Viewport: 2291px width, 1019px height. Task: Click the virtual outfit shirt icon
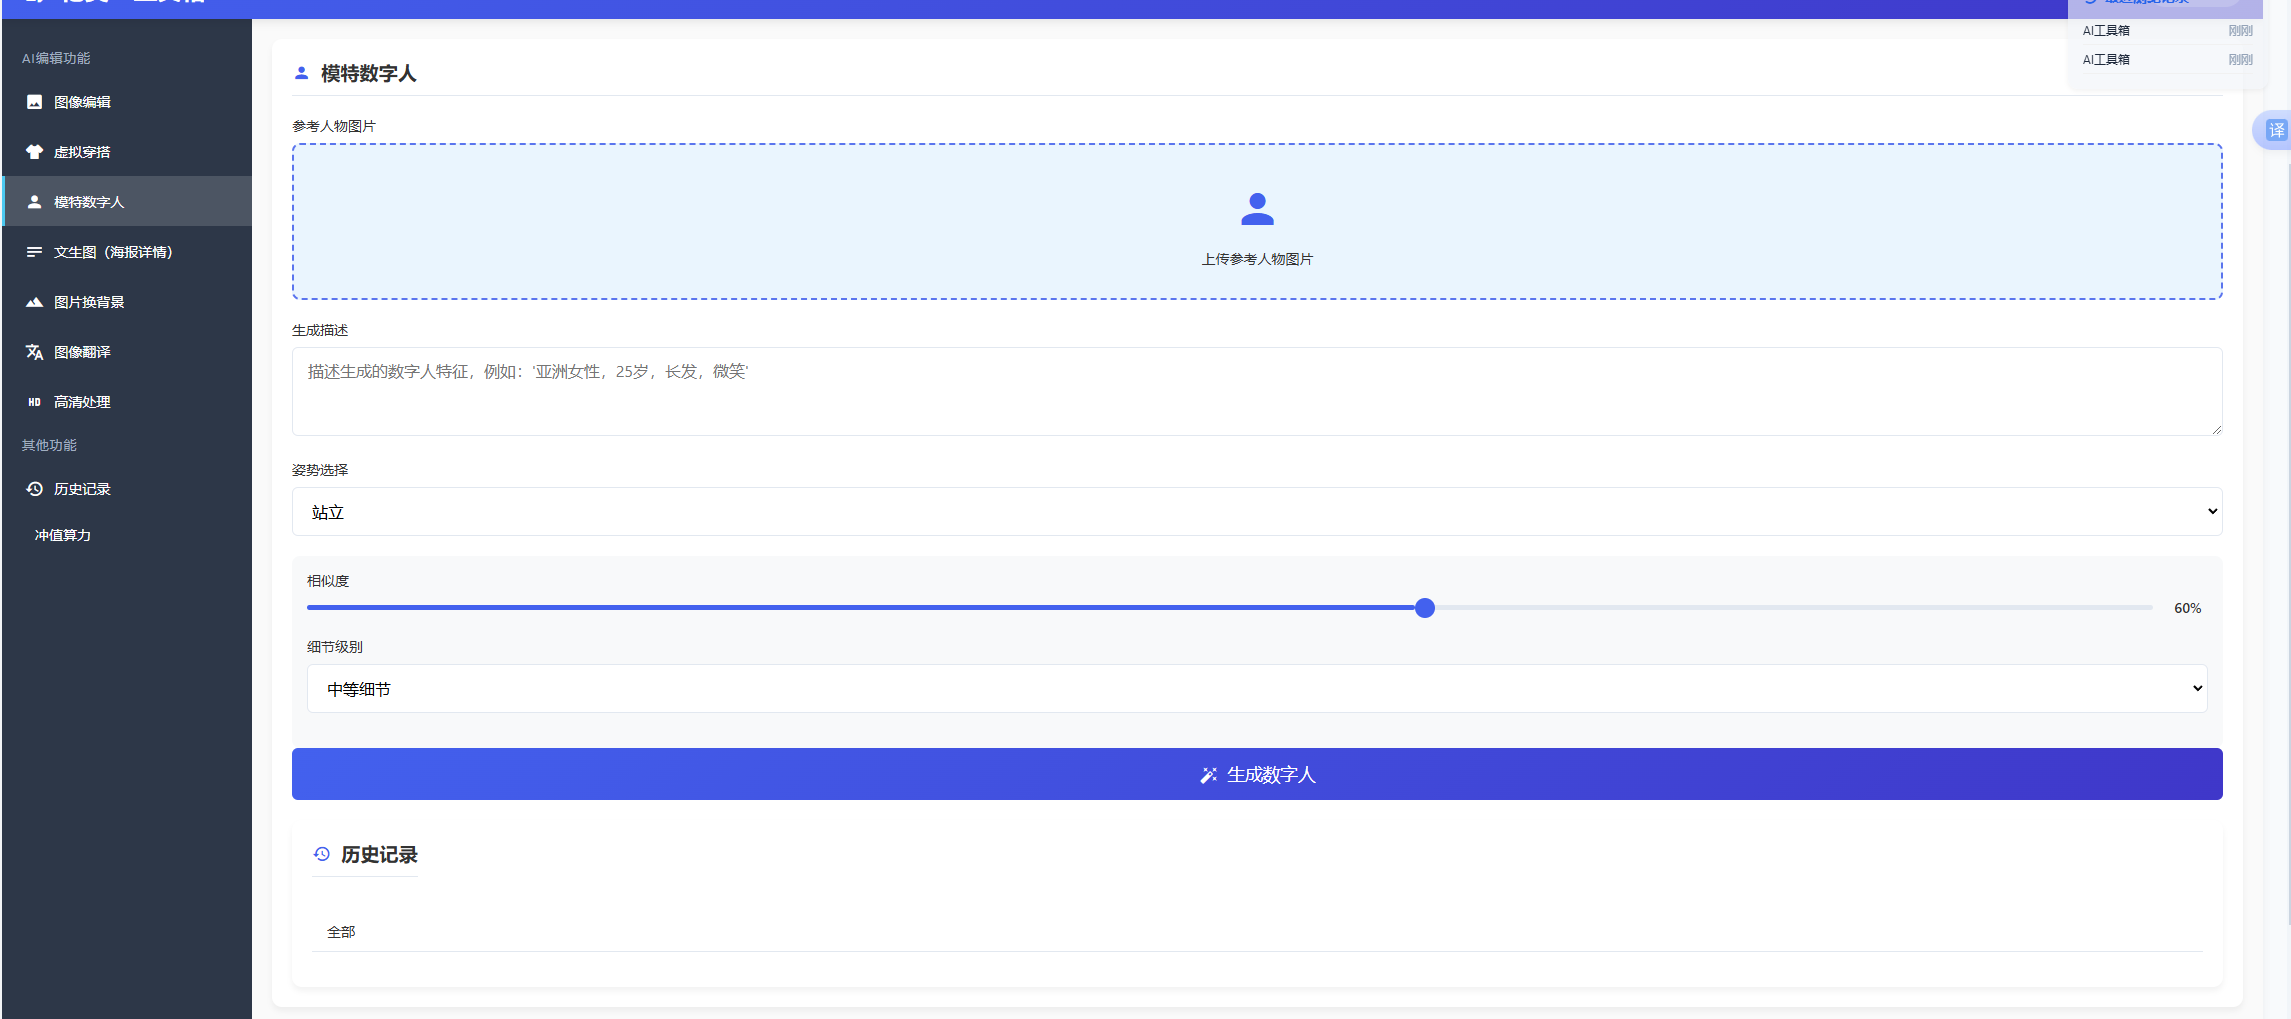click(x=34, y=152)
